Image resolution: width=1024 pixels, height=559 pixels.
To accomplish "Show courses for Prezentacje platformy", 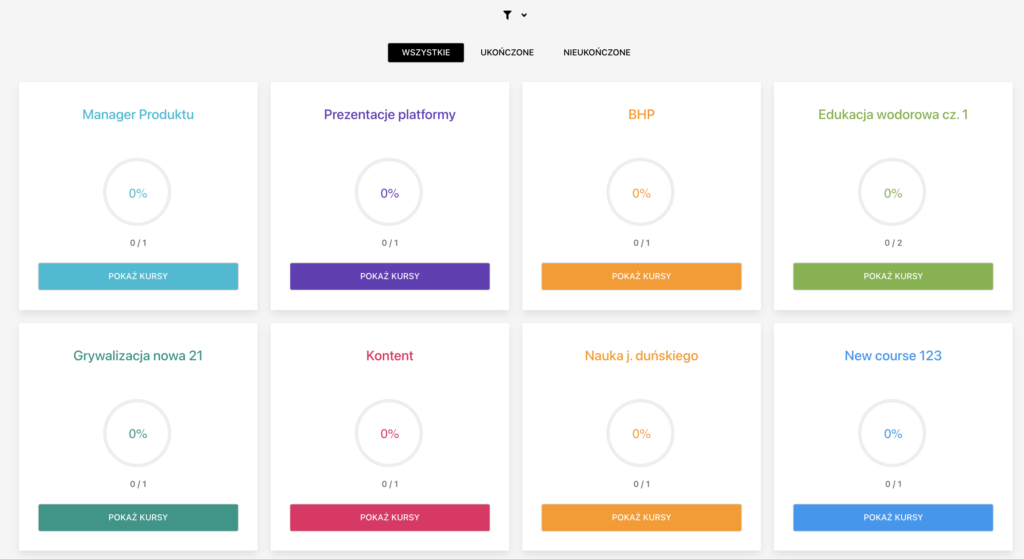I will tap(390, 276).
